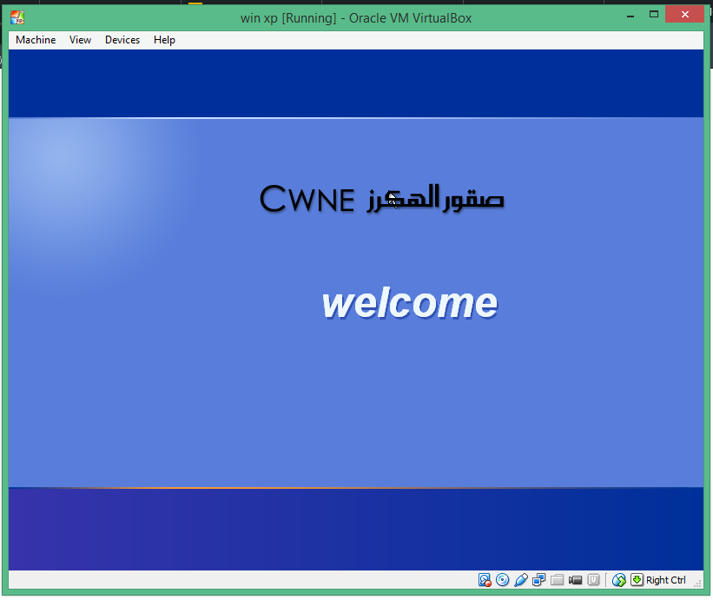Open the View menu
The width and height of the screenshot is (713, 600).
click(x=80, y=40)
